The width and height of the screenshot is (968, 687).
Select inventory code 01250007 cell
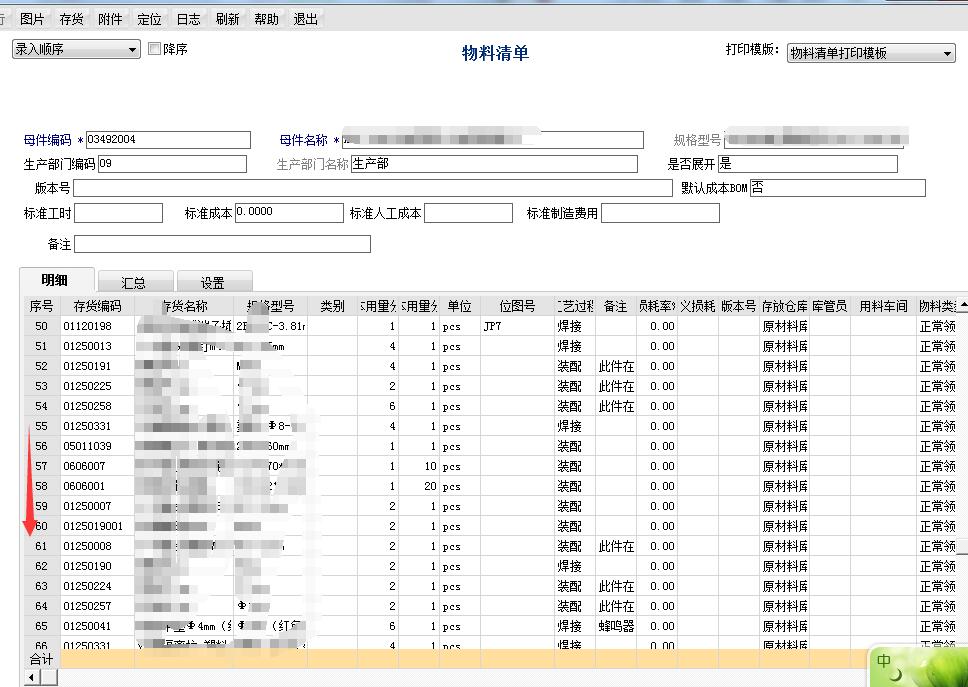[x=97, y=506]
